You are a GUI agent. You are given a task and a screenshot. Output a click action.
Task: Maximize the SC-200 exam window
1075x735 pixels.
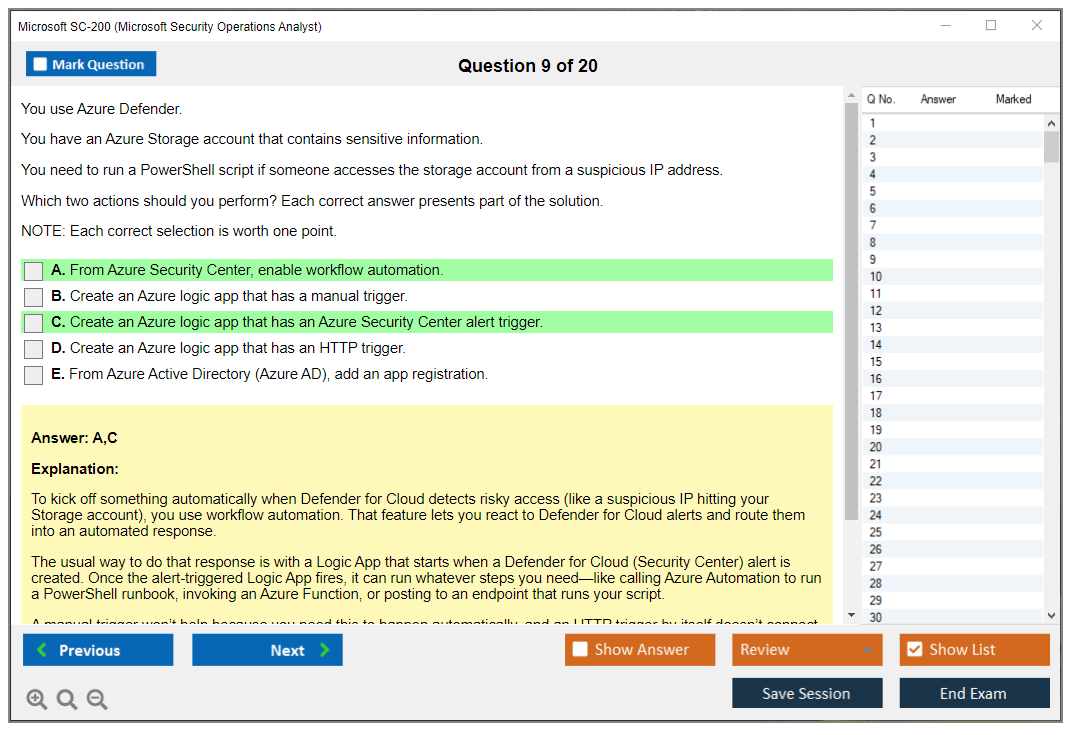pos(991,26)
